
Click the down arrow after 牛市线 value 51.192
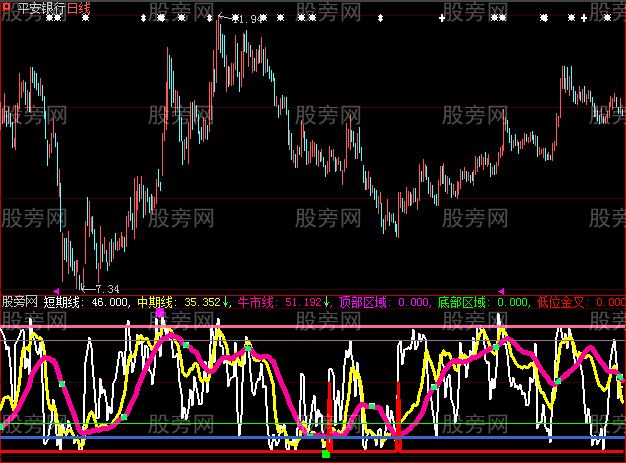(328, 300)
